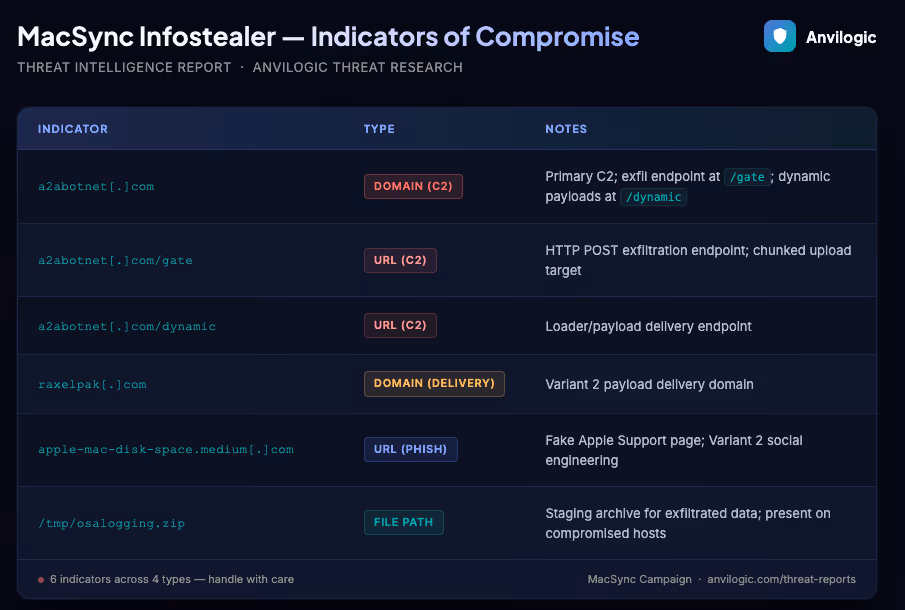
Task: Click the URL (PHISH) type badge
Action: [410, 450]
